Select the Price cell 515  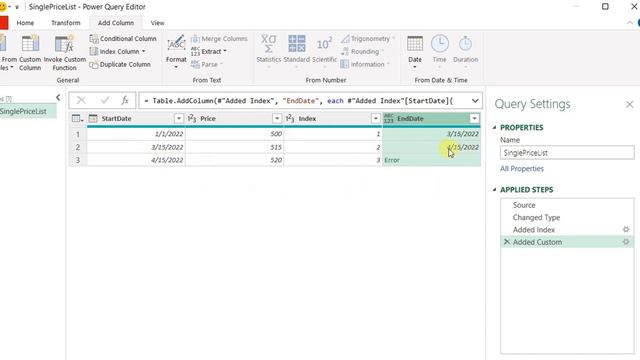click(234, 147)
